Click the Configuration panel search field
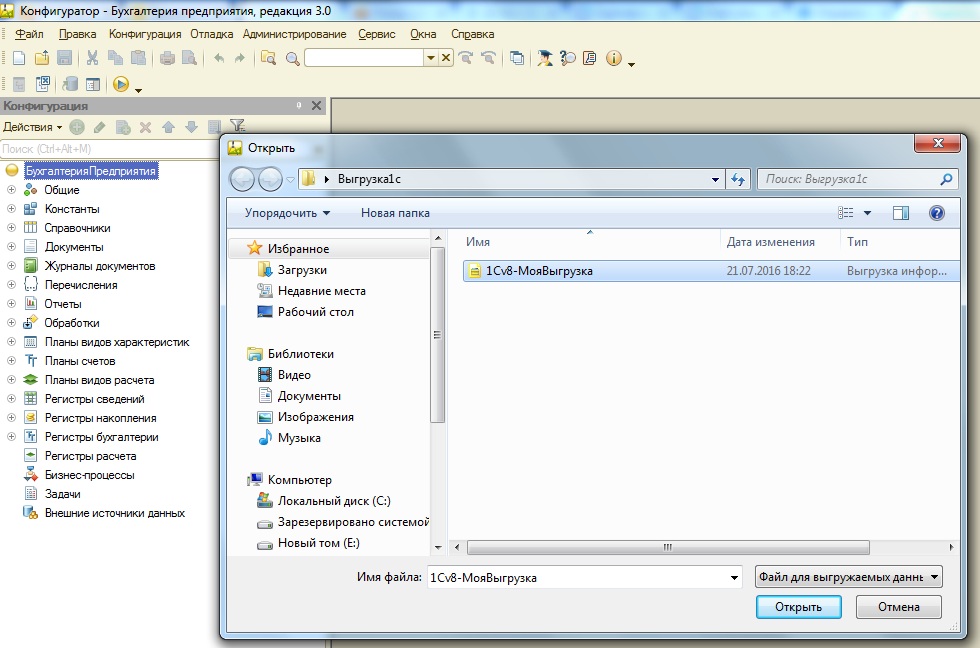 coord(109,149)
